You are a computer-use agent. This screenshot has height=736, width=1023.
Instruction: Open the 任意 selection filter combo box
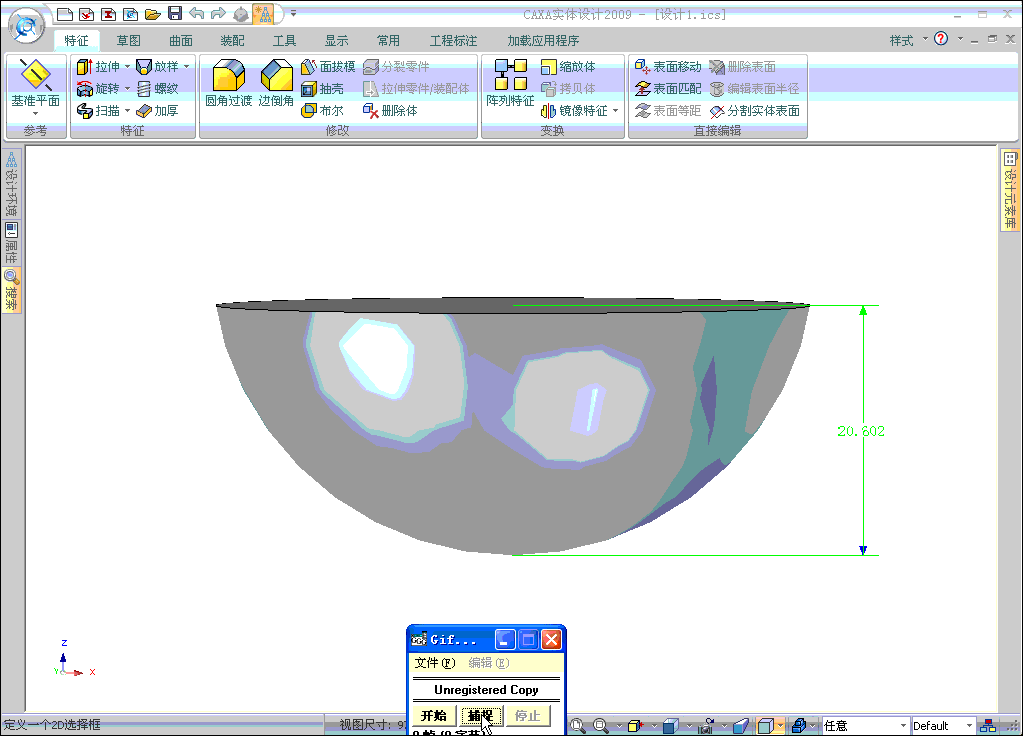pos(864,725)
